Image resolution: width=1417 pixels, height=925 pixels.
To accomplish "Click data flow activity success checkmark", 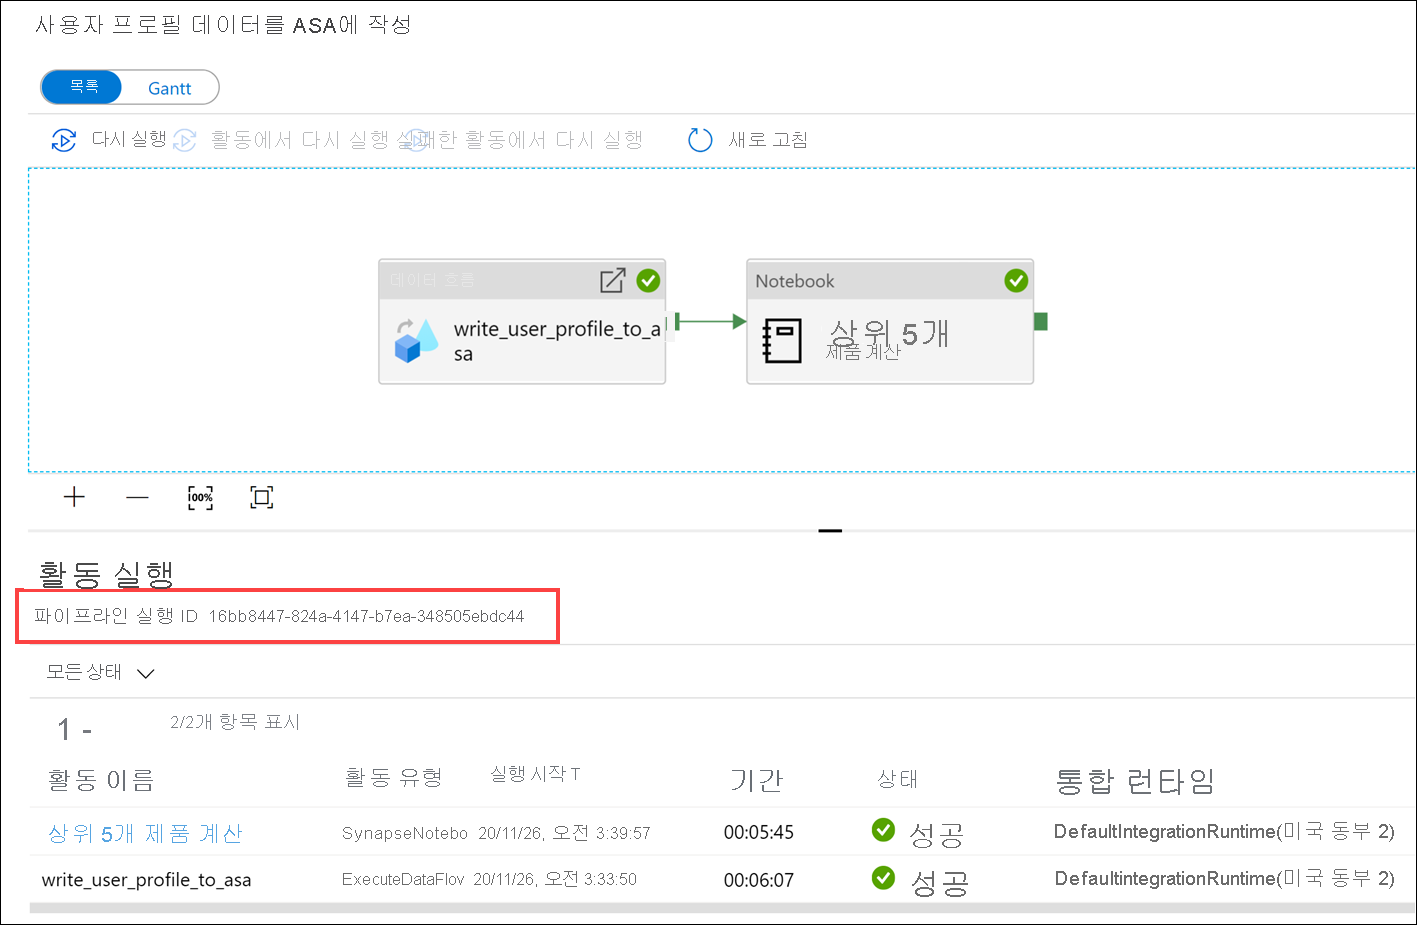I will point(648,281).
